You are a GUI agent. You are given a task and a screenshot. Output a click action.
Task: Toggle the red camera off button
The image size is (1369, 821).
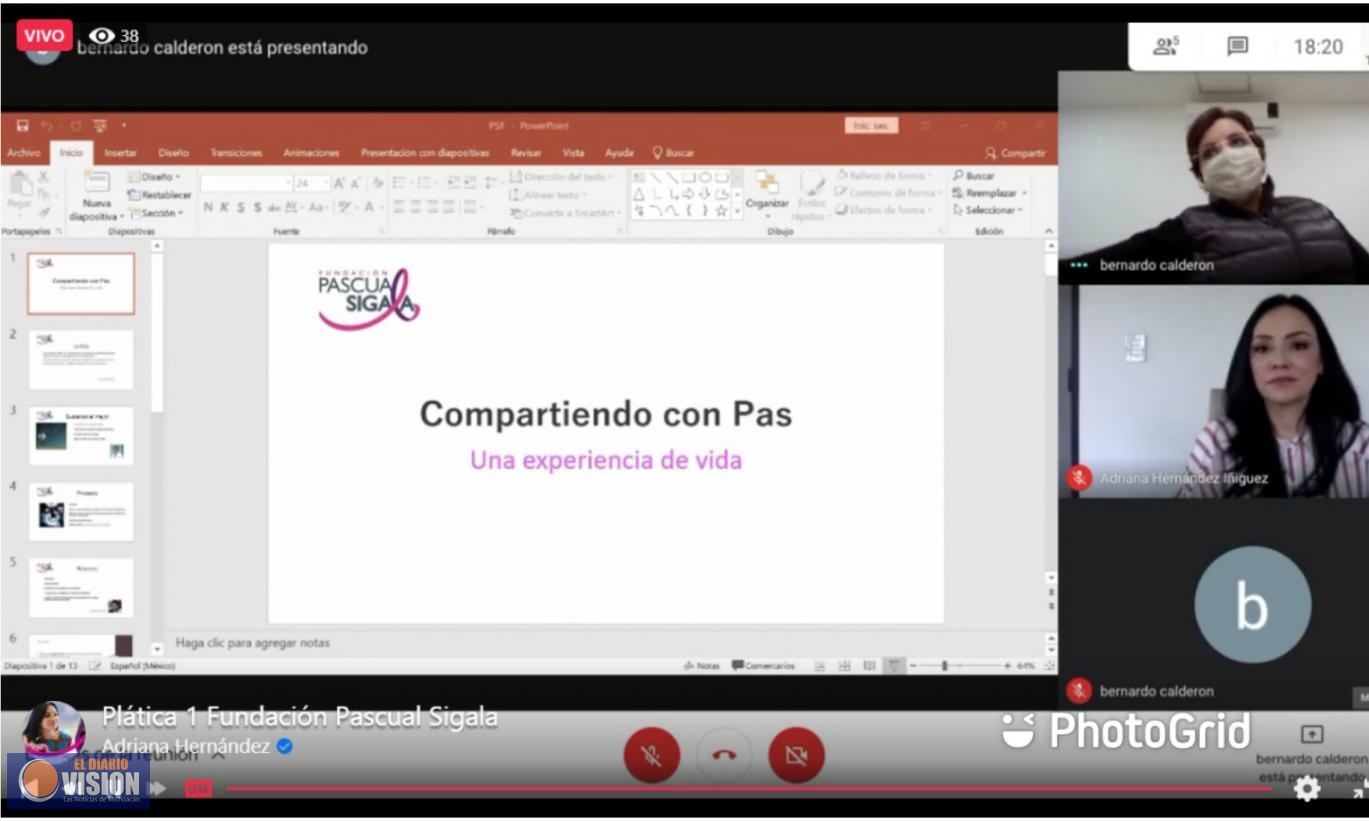(797, 755)
